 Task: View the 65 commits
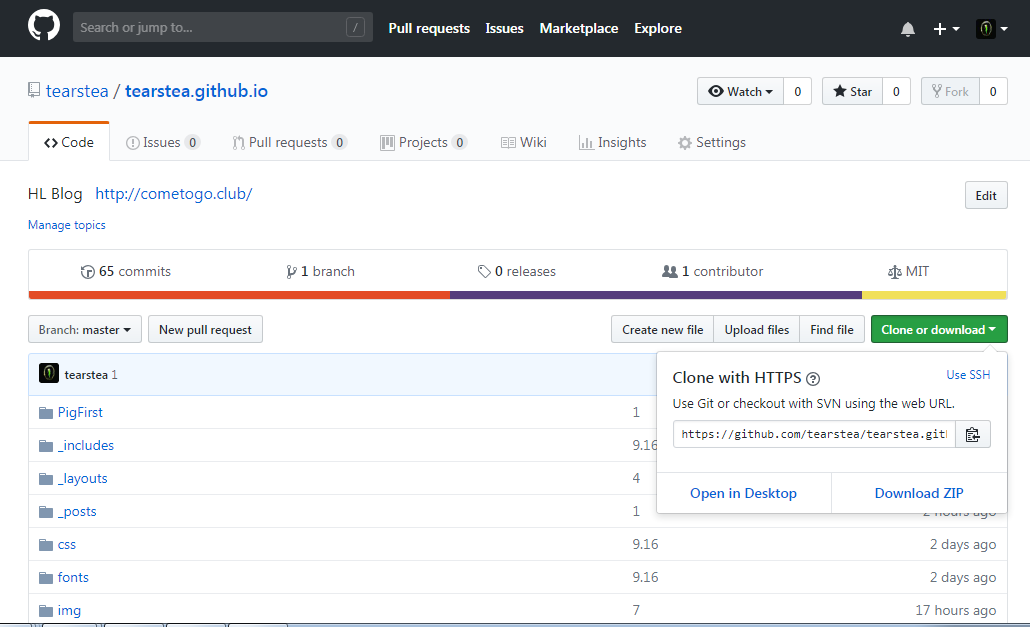pyautogui.click(x=125, y=271)
